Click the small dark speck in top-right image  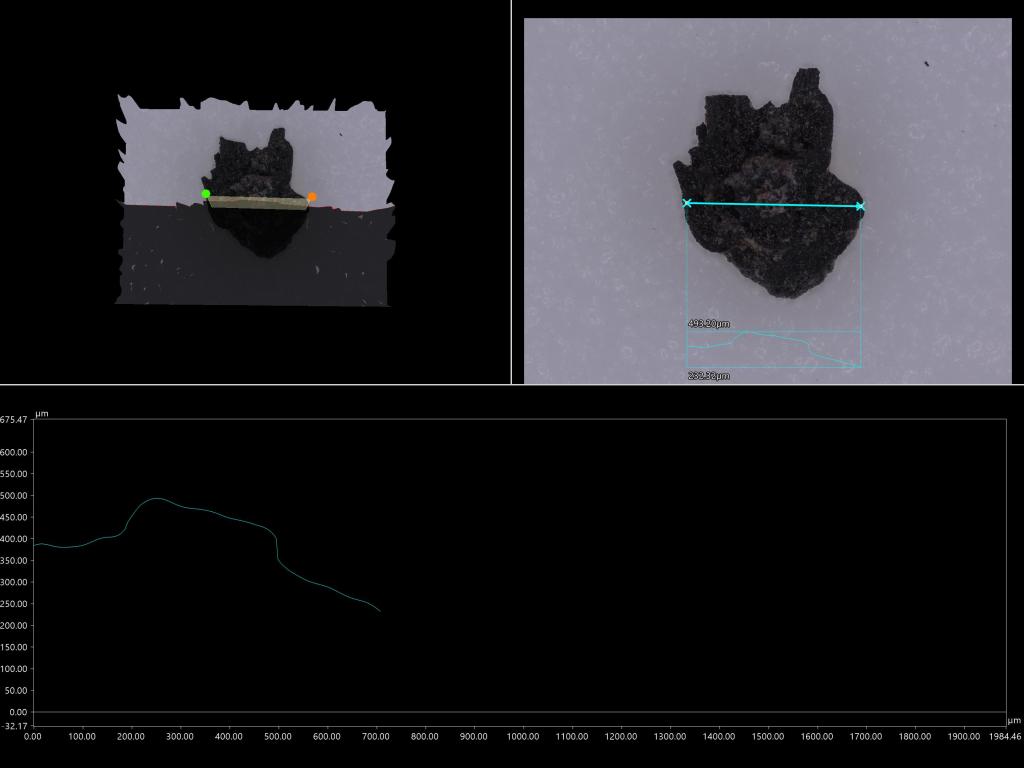click(x=927, y=64)
